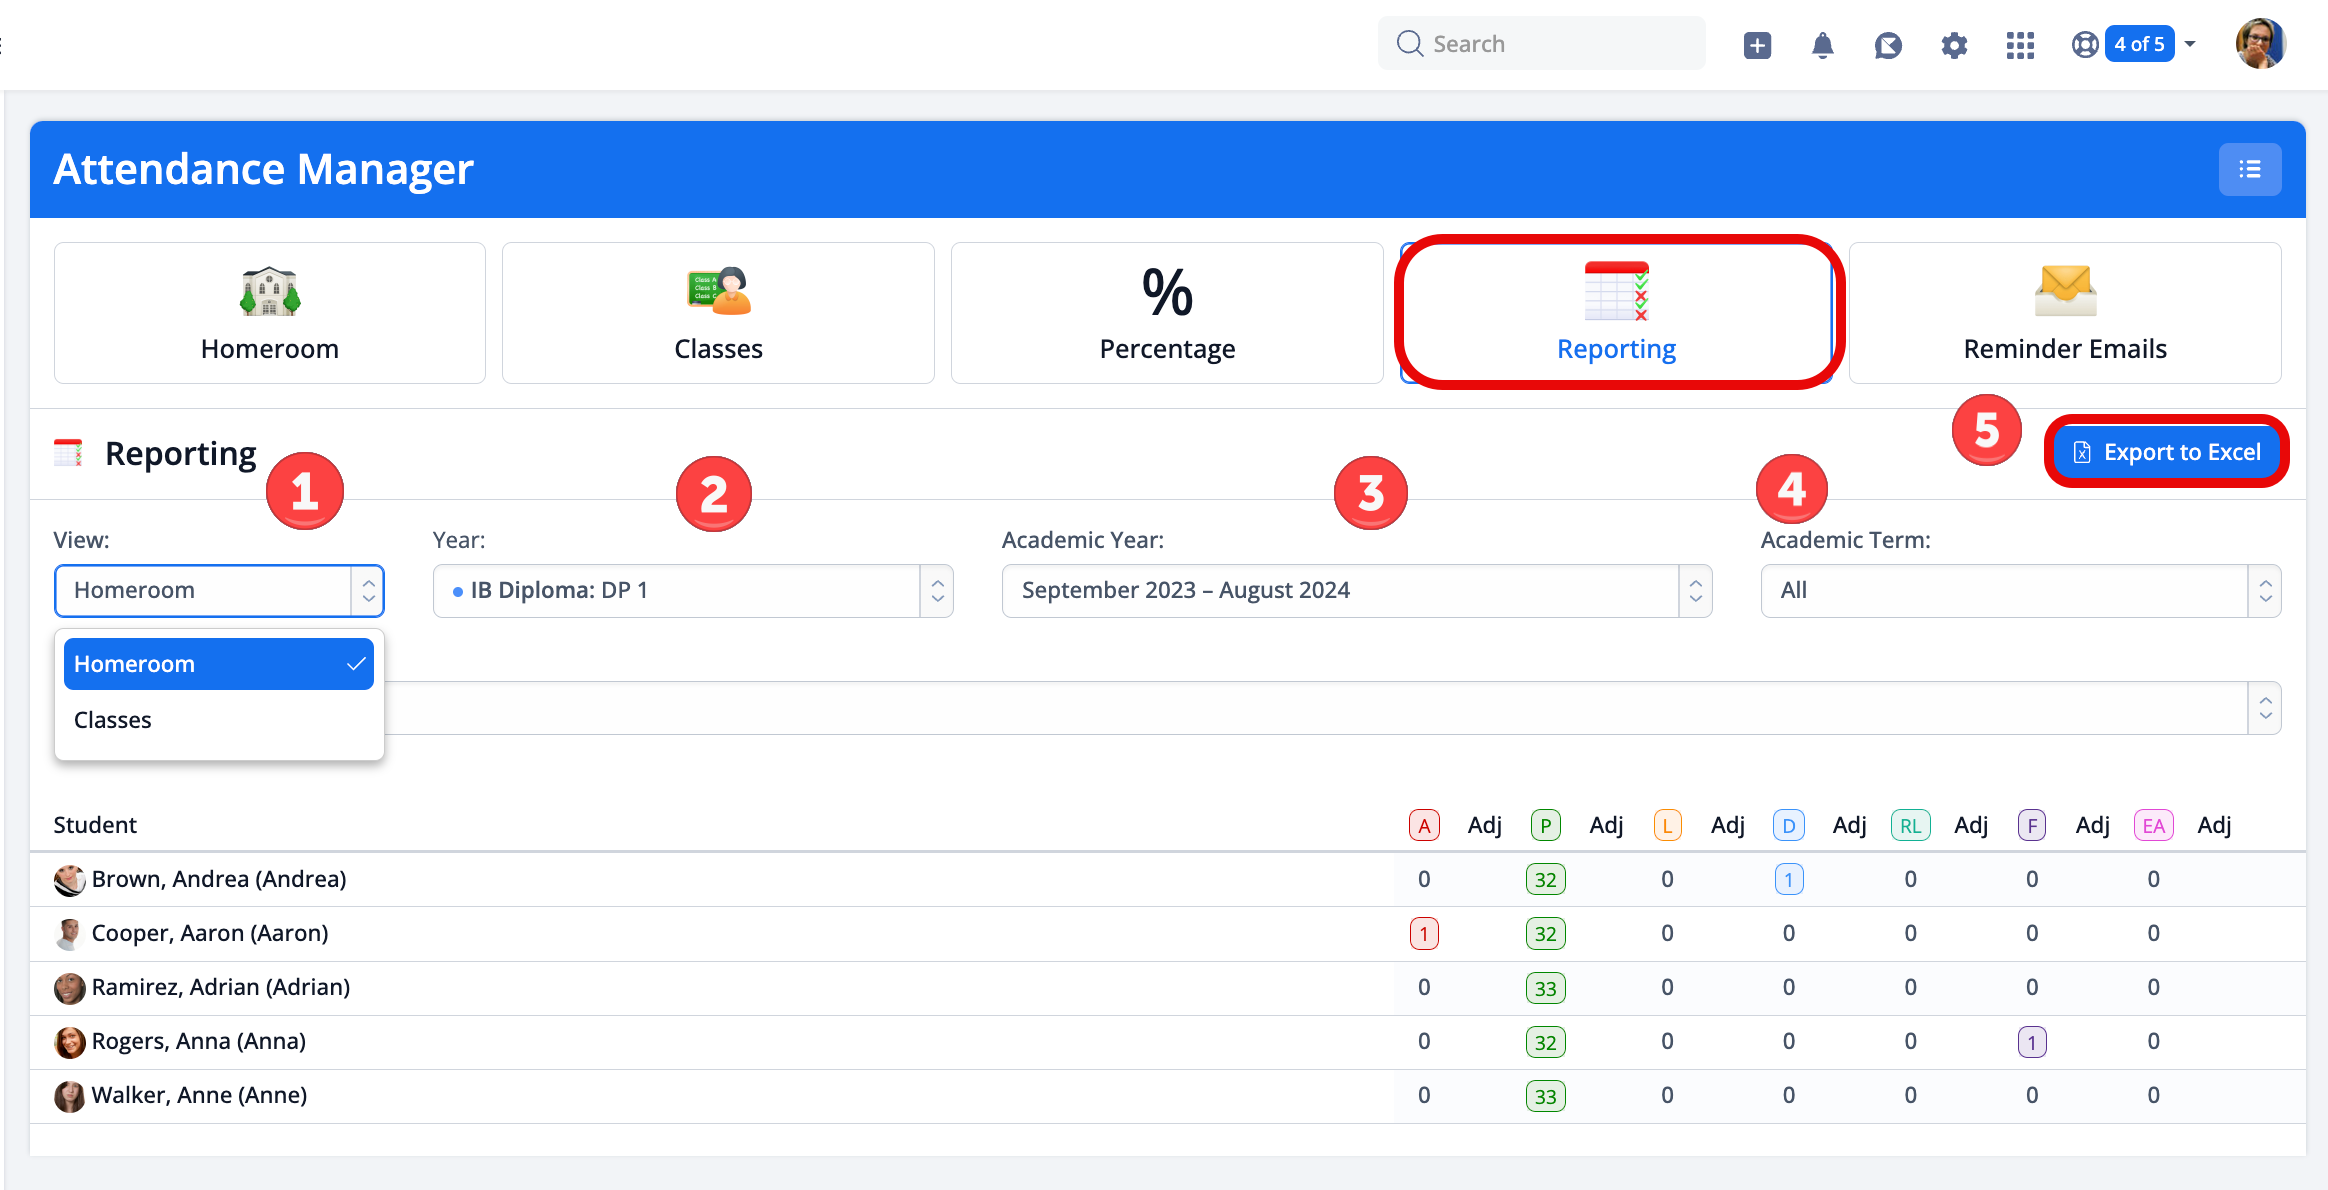Open the student Cooper, Aaron row
Screen dimensions: 2328x1190
click(x=210, y=934)
